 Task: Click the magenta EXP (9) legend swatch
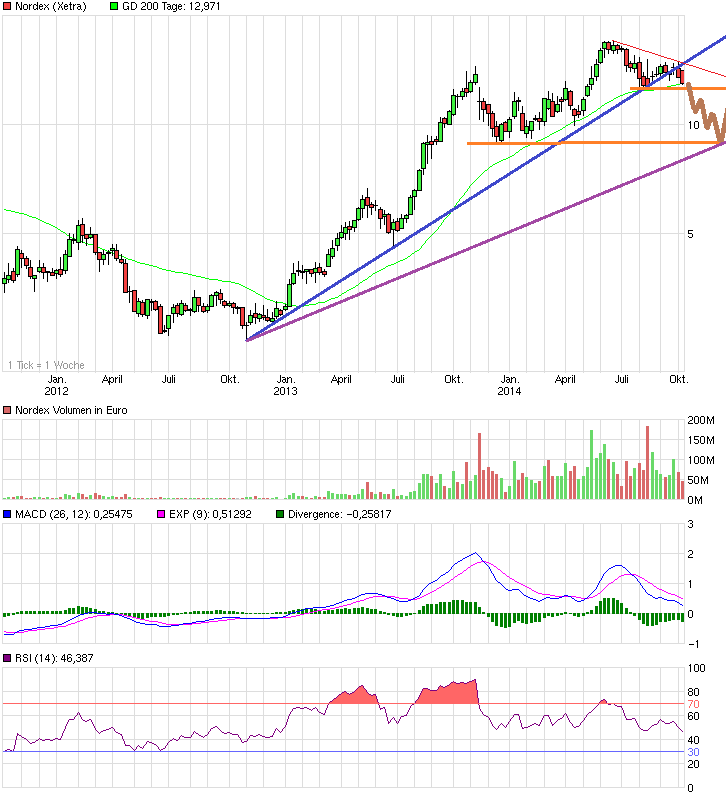pyautogui.click(x=161, y=514)
